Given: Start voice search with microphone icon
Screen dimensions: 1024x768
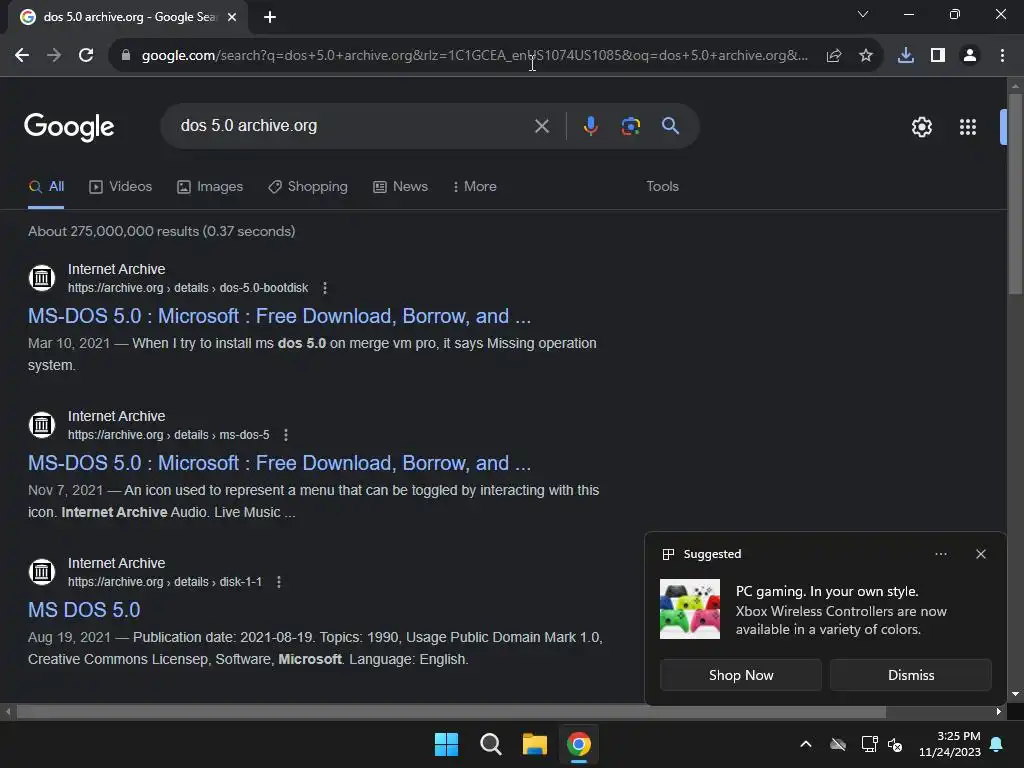Looking at the screenshot, I should pos(590,126).
